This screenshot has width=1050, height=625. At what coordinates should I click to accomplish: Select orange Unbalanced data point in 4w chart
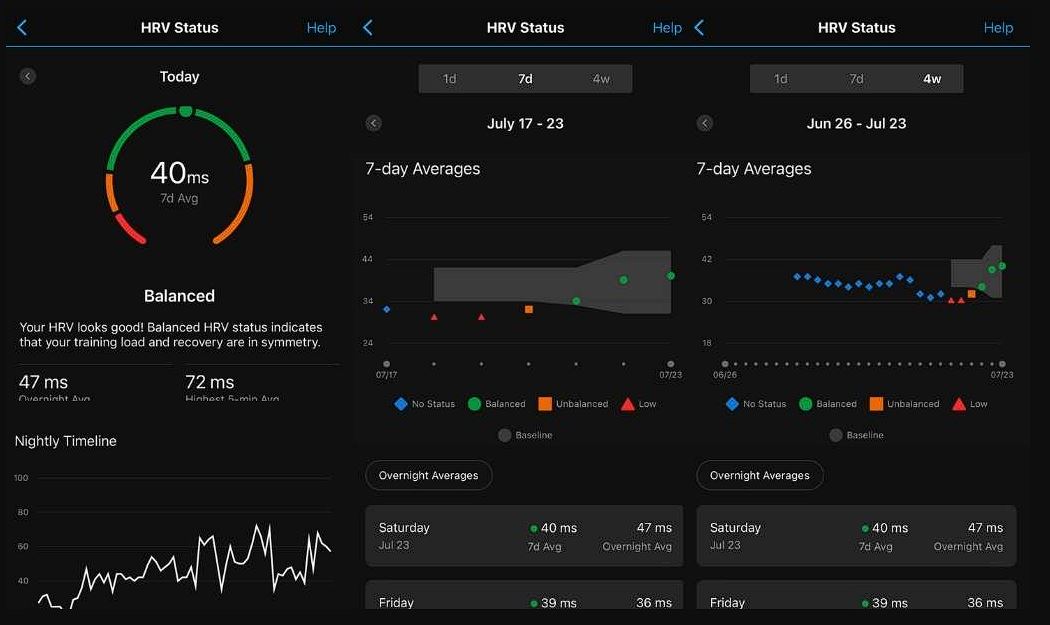pos(972,293)
